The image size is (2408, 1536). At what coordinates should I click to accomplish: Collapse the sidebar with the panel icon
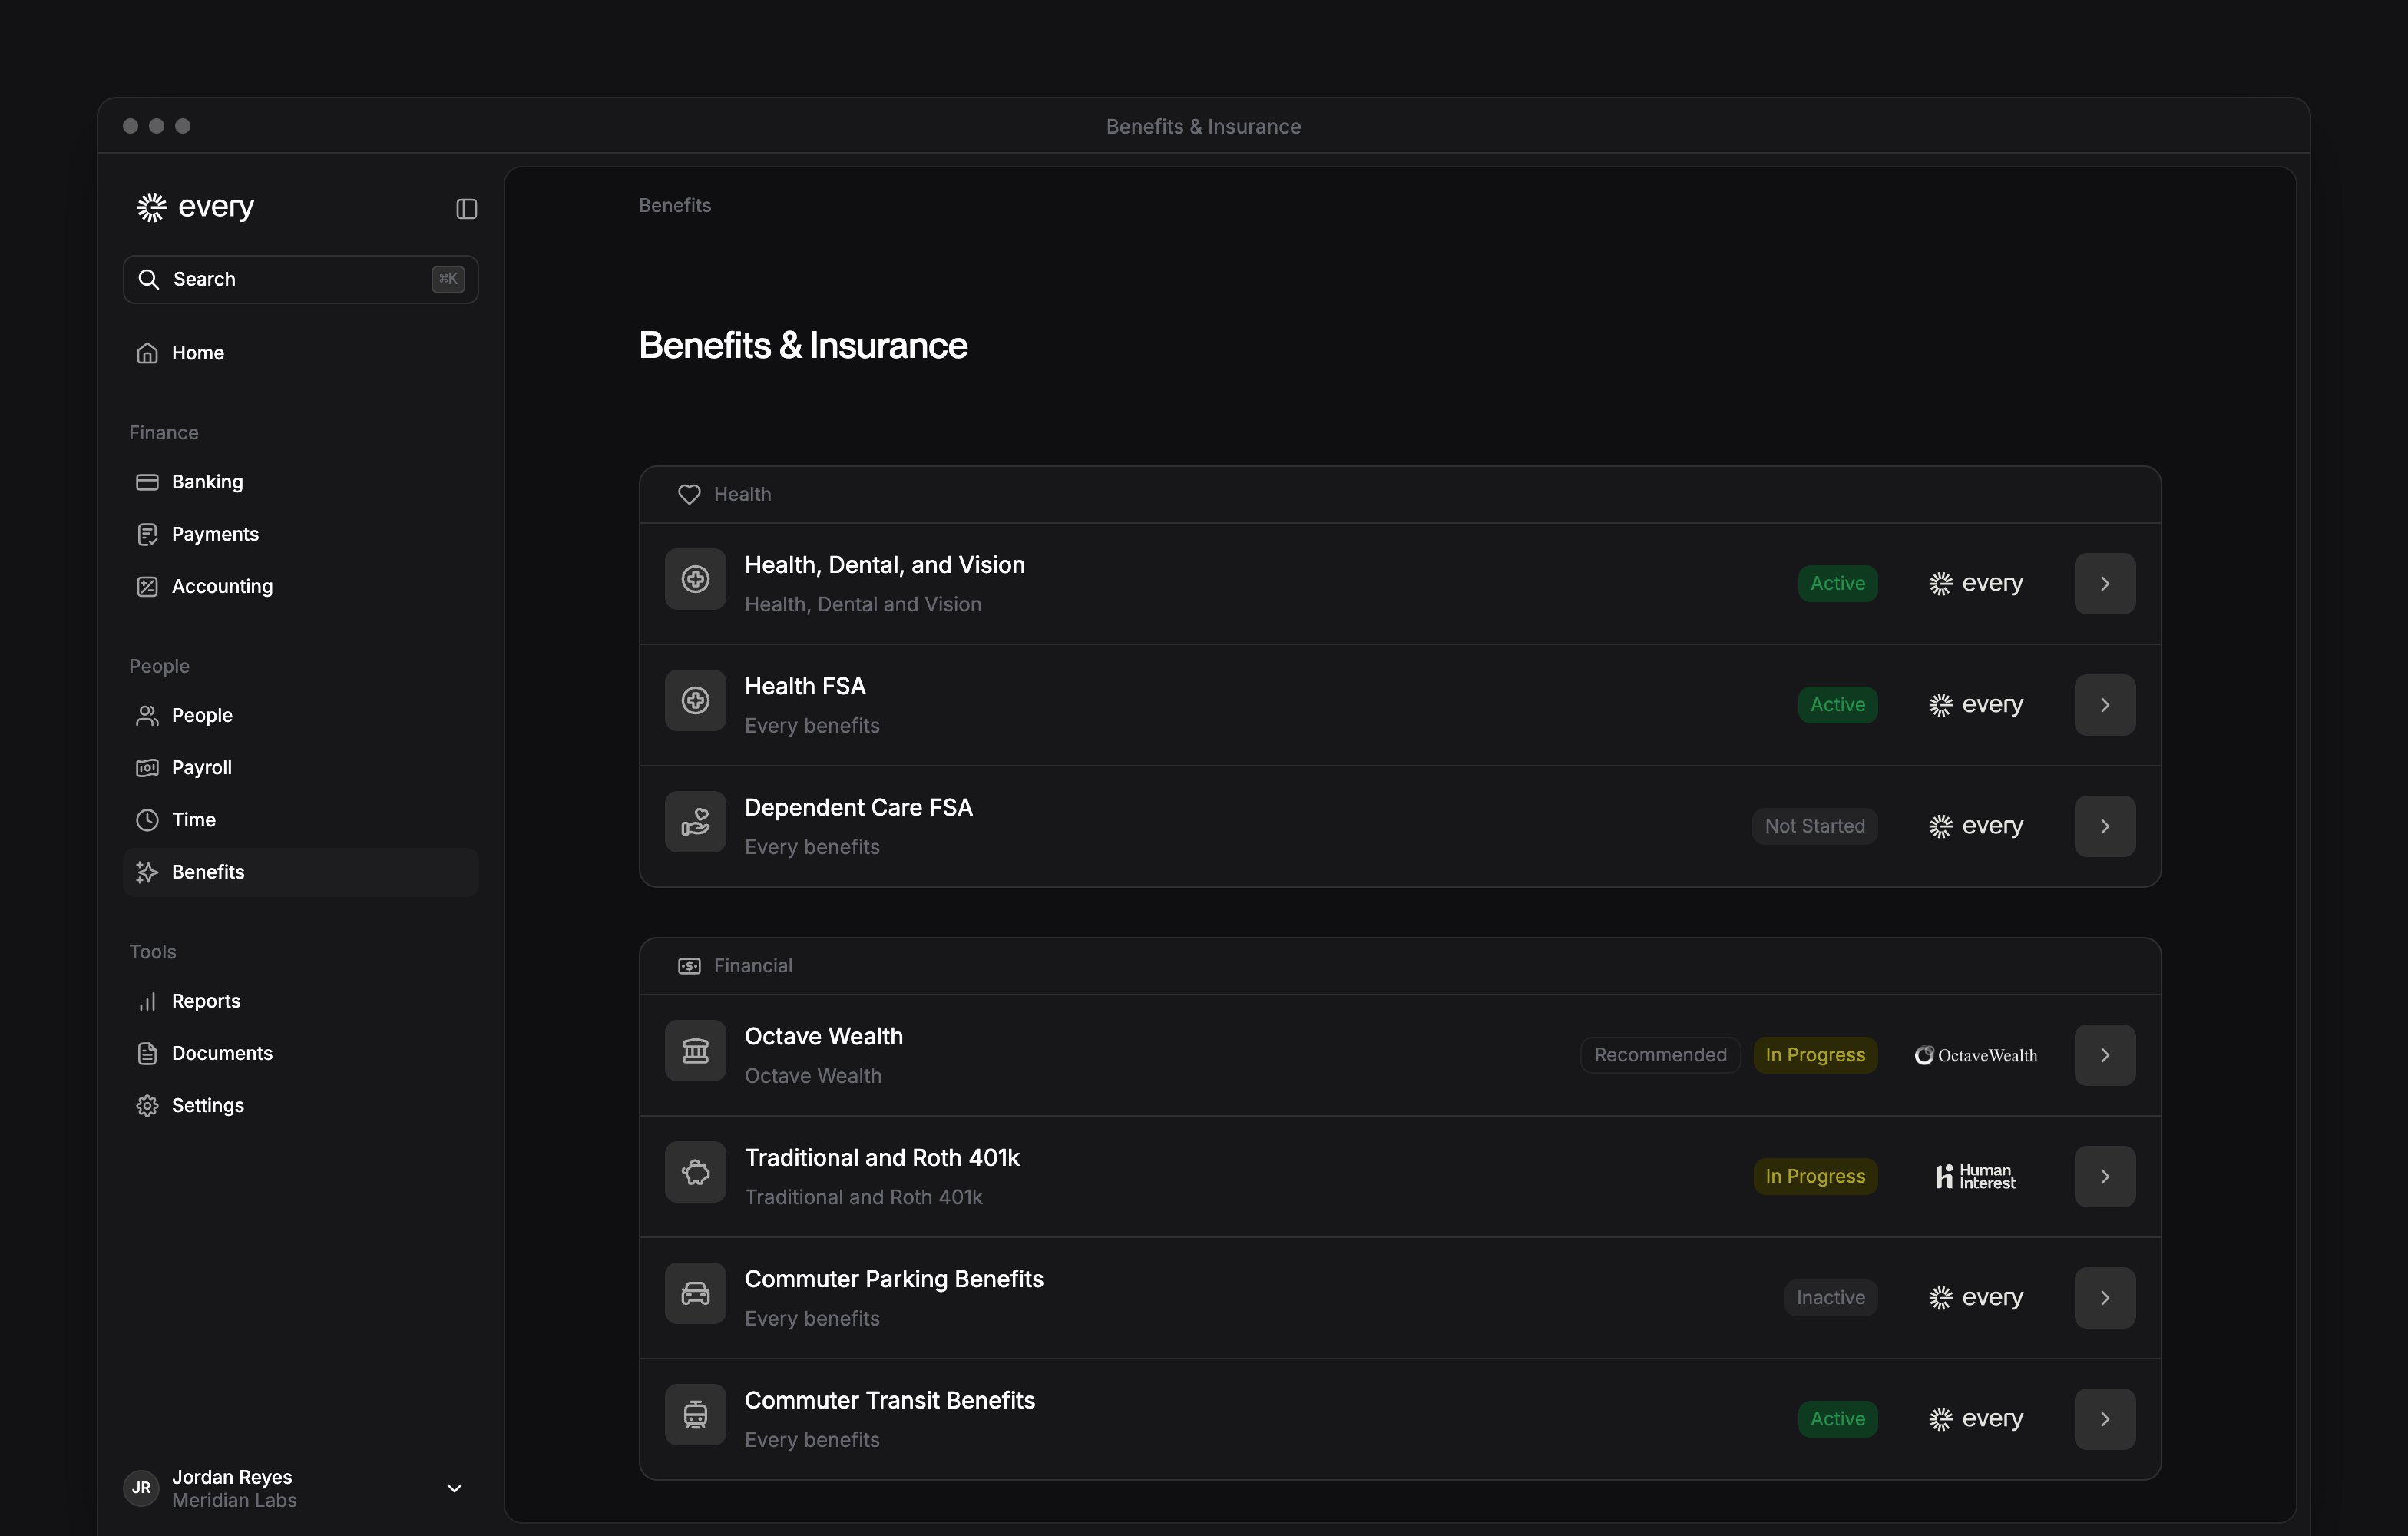pos(466,209)
